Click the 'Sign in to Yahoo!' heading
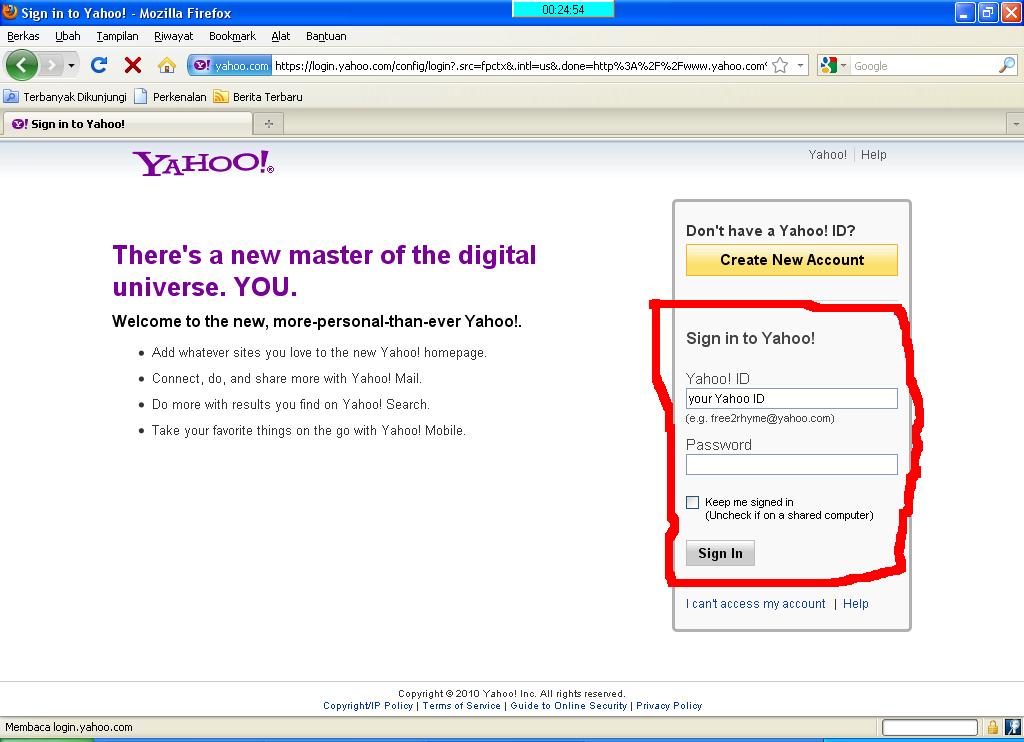 750,338
